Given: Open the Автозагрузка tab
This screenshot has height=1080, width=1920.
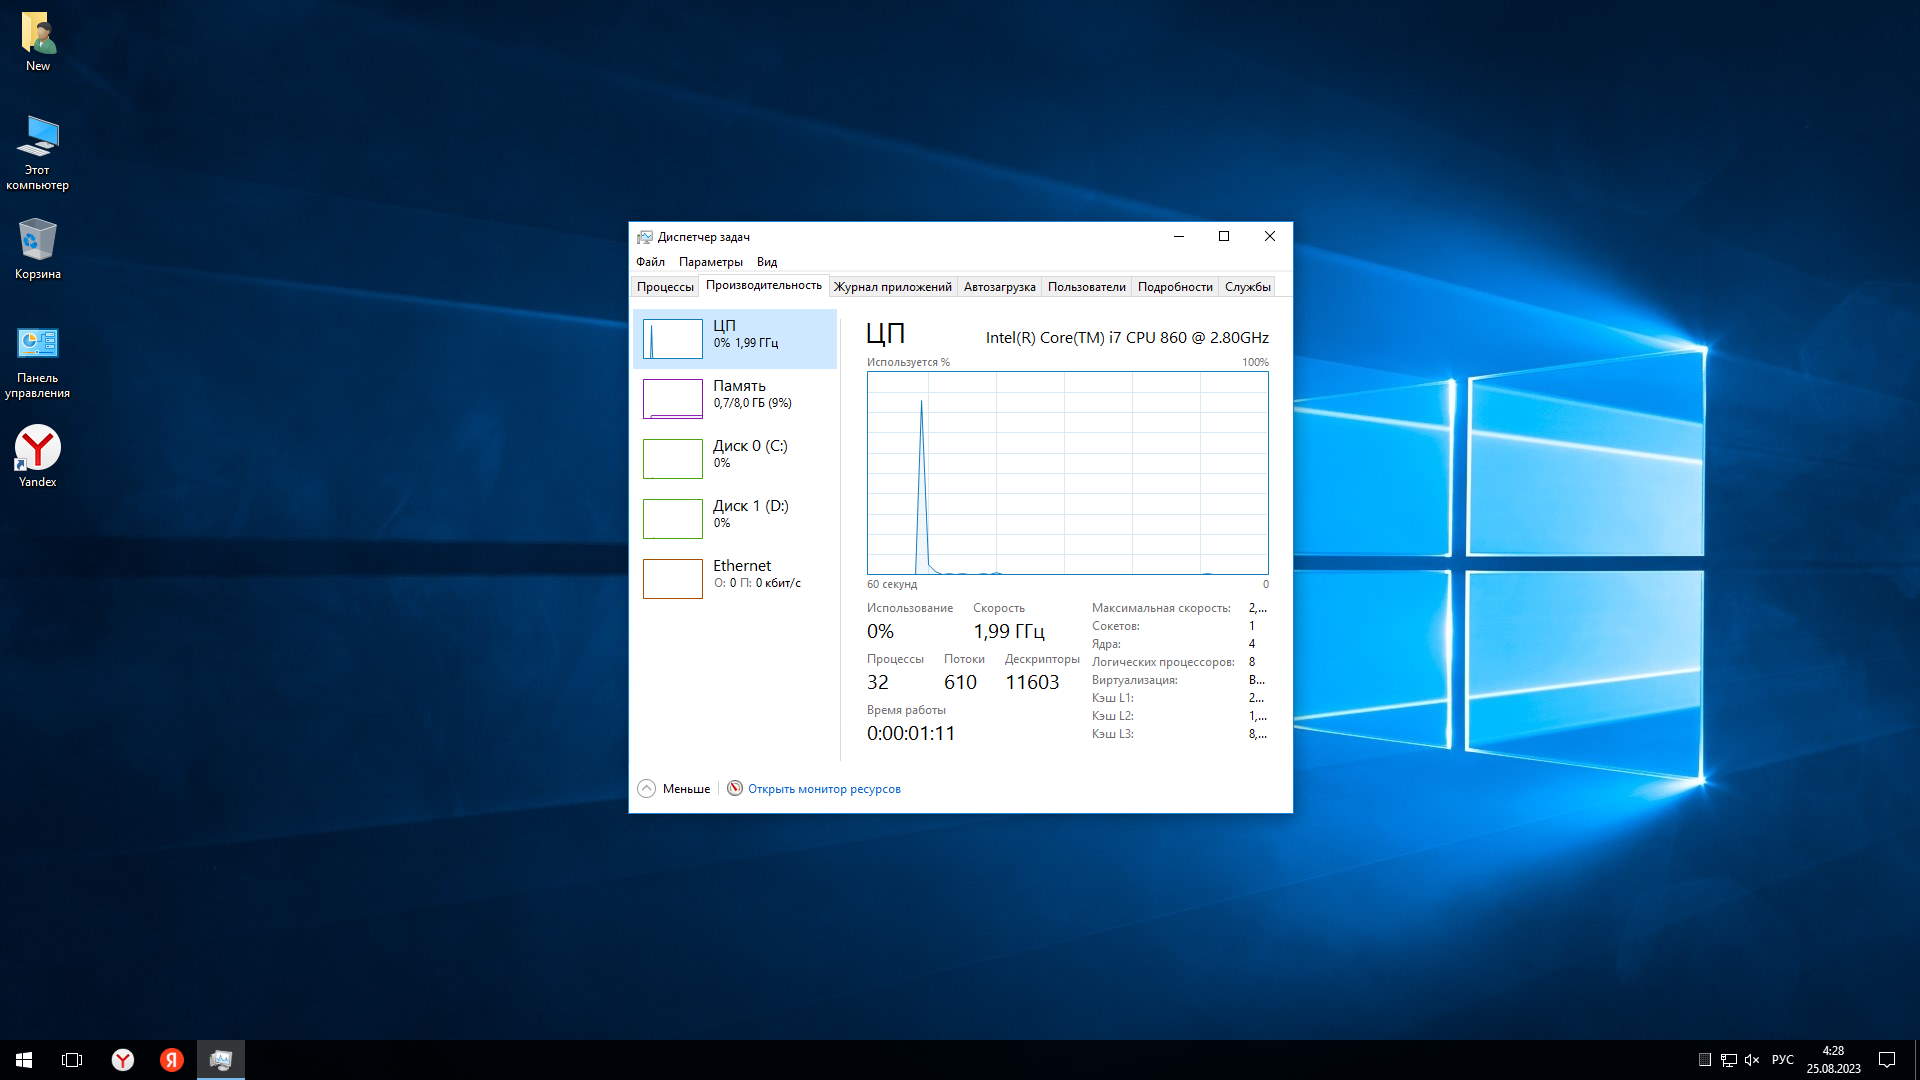Looking at the screenshot, I should coord(999,287).
